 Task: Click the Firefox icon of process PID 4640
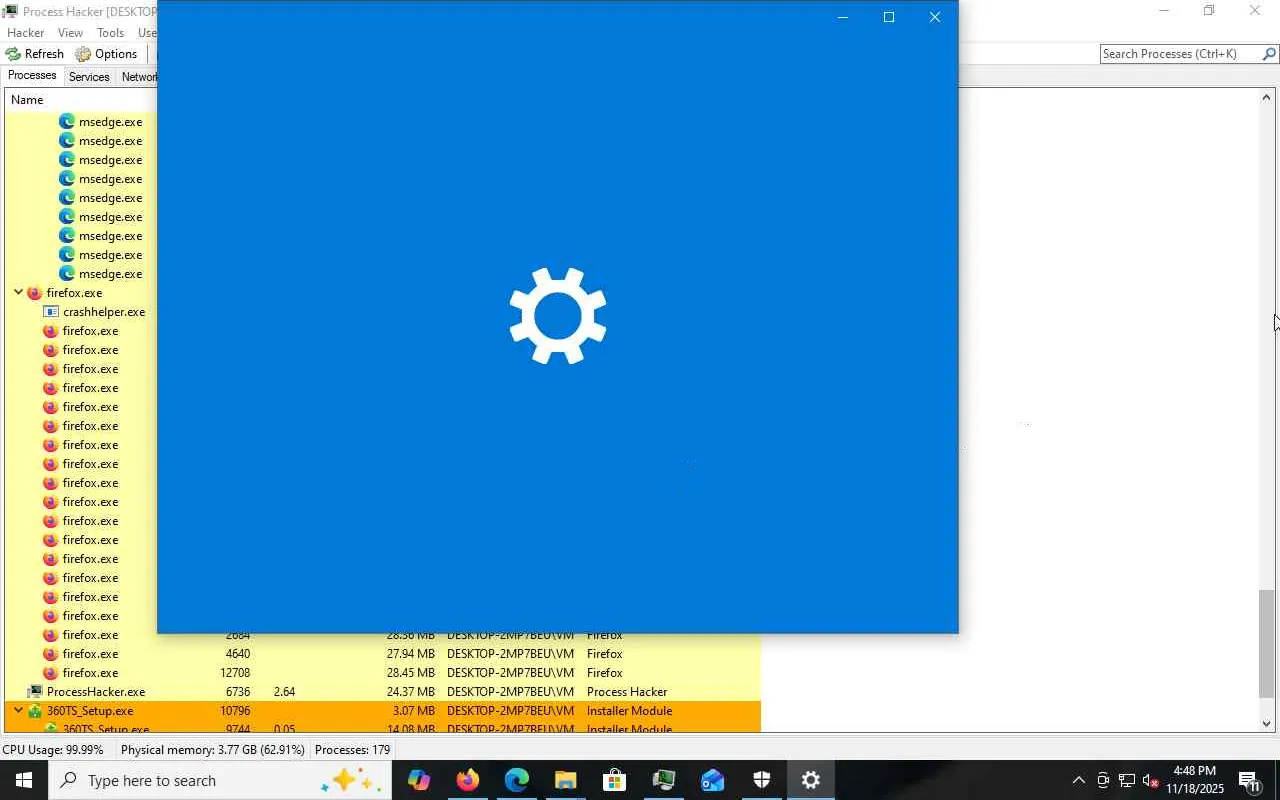pos(51,654)
